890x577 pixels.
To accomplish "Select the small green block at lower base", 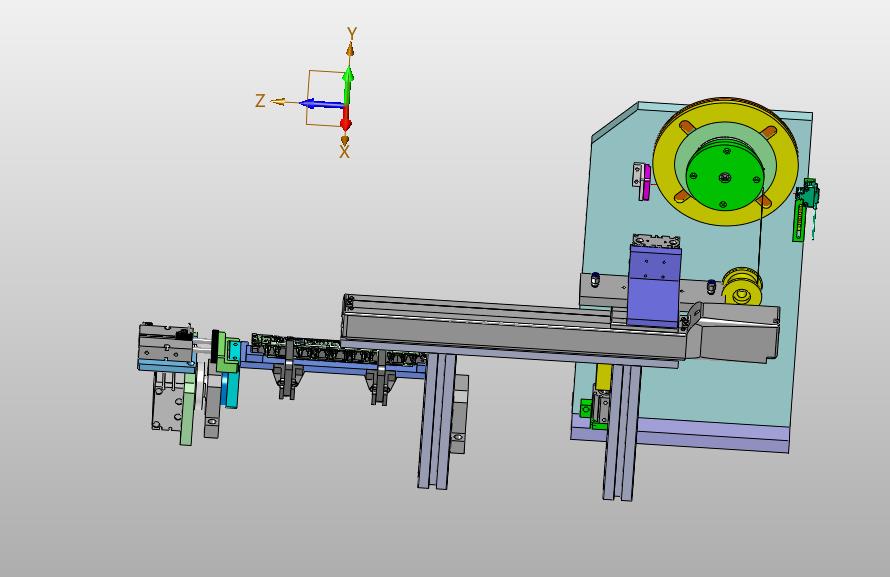I will pos(586,408).
